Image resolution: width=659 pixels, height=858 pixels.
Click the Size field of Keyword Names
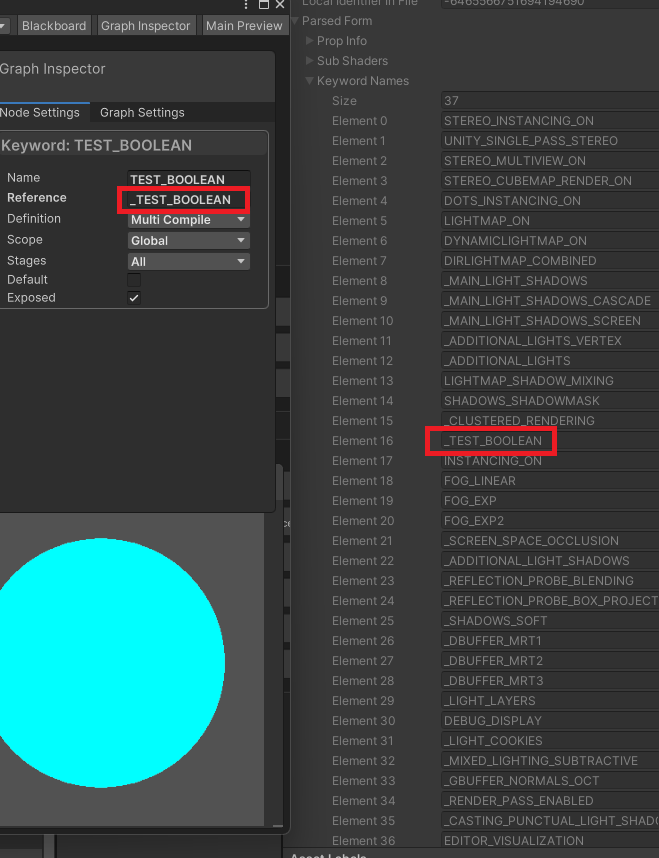548,101
